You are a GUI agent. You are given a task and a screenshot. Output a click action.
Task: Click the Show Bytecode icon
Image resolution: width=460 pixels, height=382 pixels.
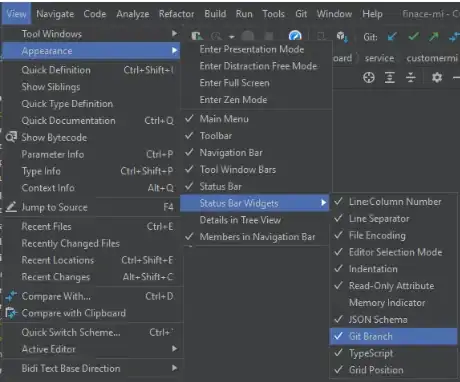pos(11,137)
